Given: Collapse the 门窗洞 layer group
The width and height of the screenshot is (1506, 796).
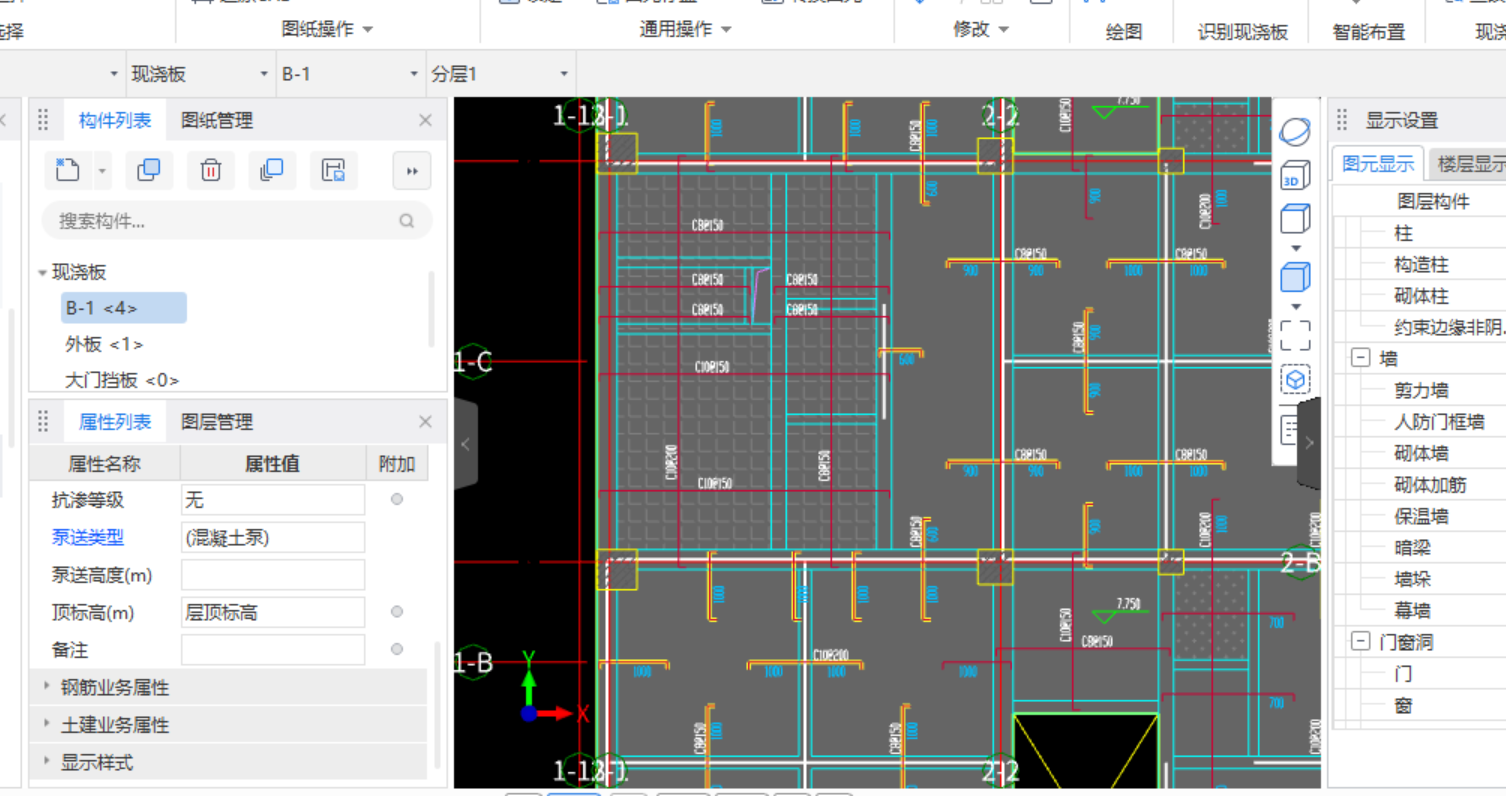Looking at the screenshot, I should click(1360, 642).
